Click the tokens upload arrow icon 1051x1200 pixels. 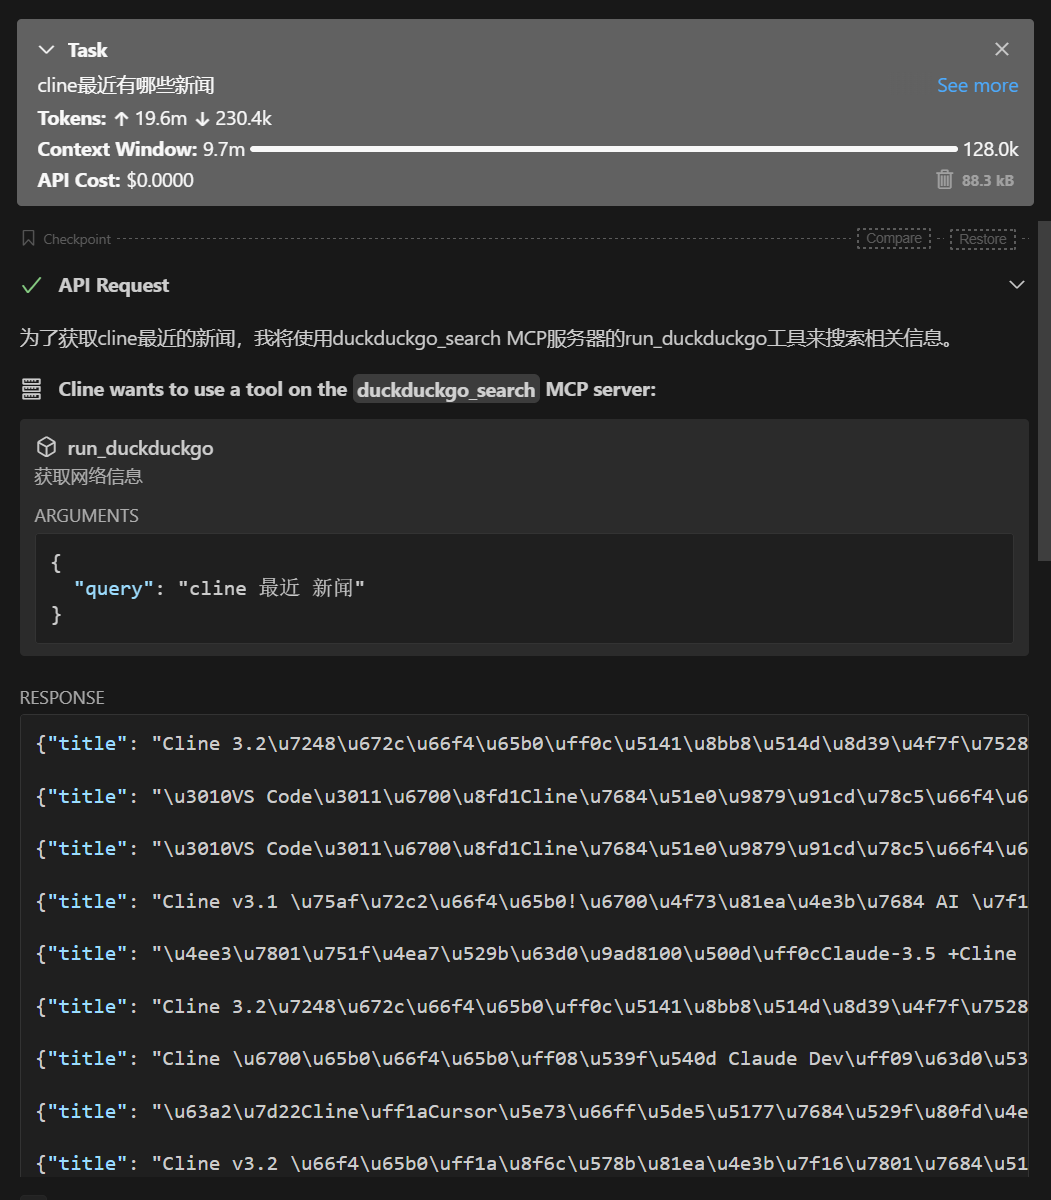[x=121, y=119]
